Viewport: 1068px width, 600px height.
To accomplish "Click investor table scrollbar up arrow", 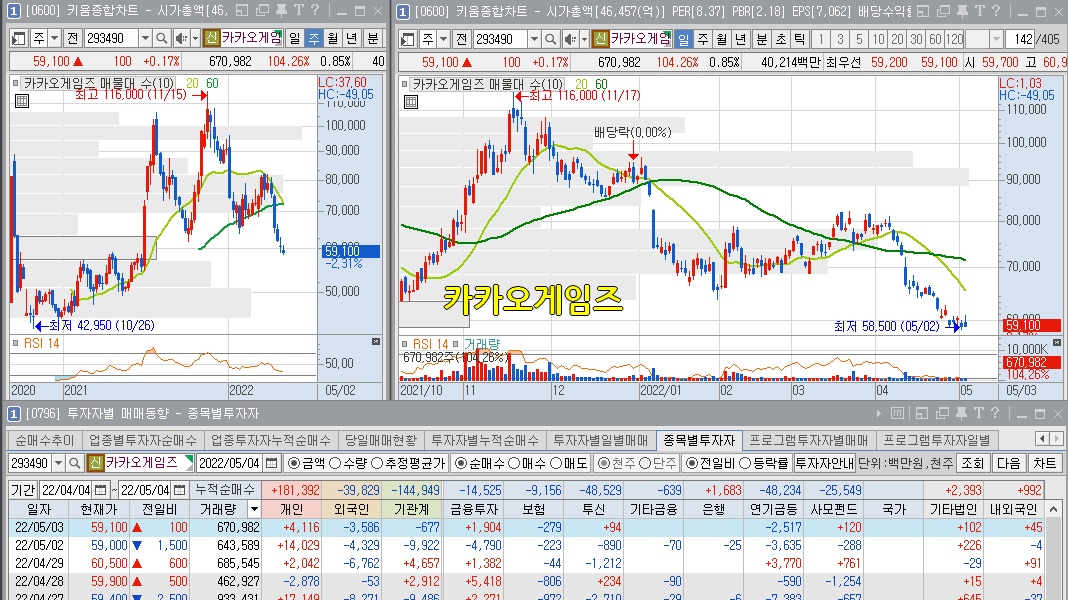I will click(1053, 509).
